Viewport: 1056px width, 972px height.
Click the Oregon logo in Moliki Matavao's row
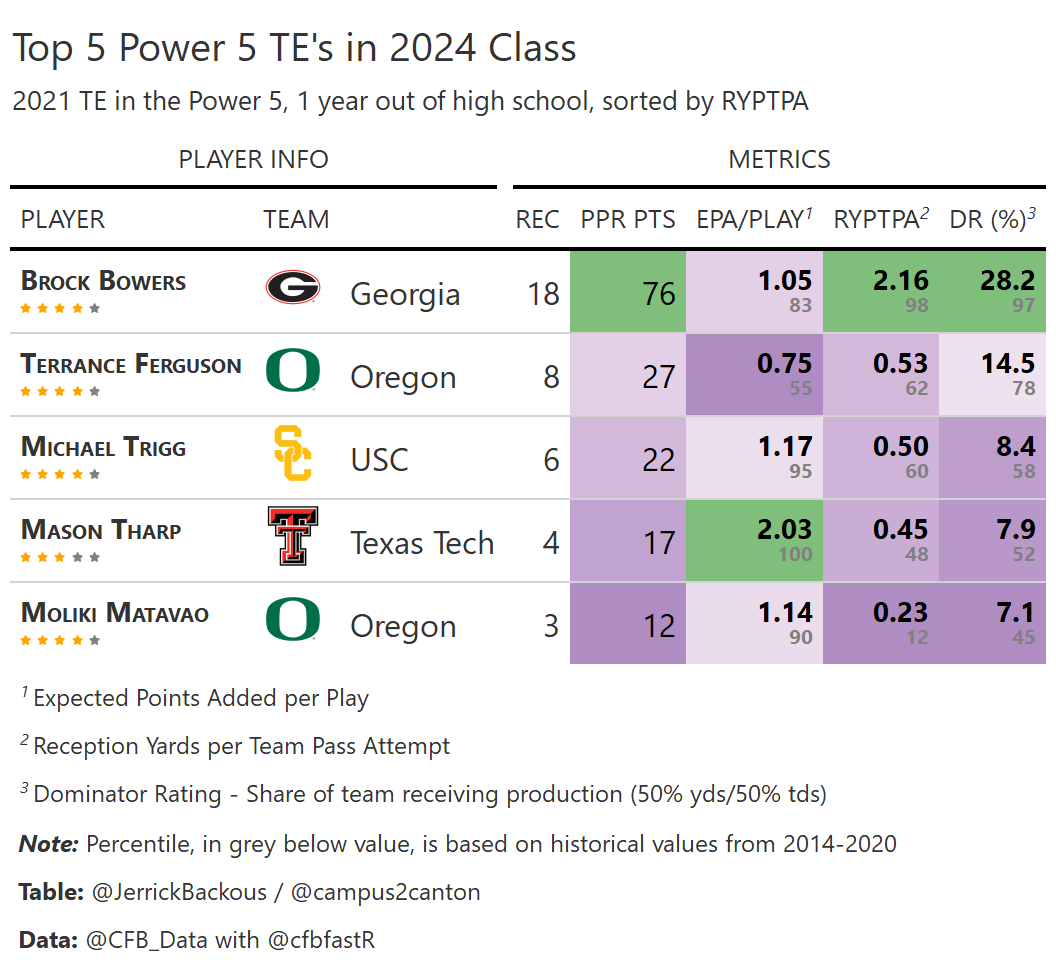(x=292, y=620)
